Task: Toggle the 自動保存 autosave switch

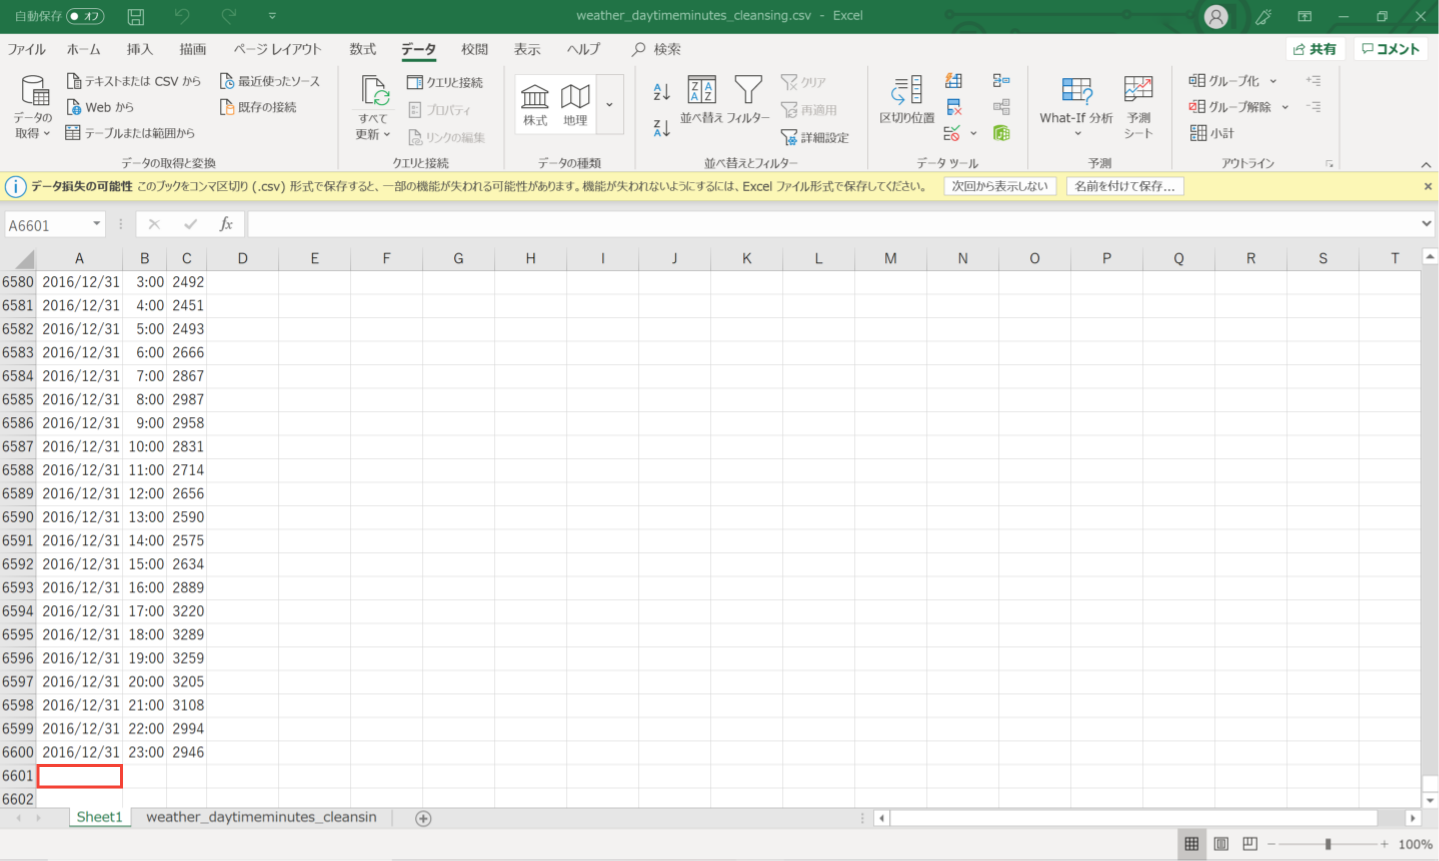Action: click(x=85, y=16)
